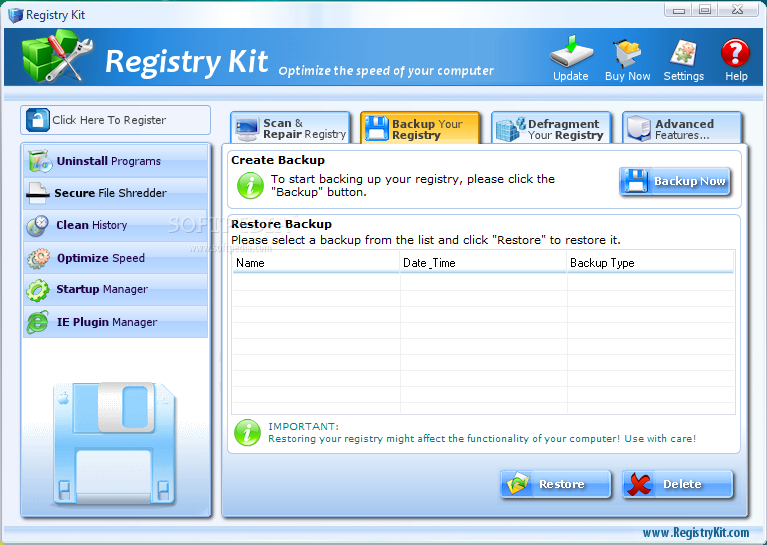The width and height of the screenshot is (767, 545).
Task: Click the floppy icon on Backup Now button
Action: [635, 181]
